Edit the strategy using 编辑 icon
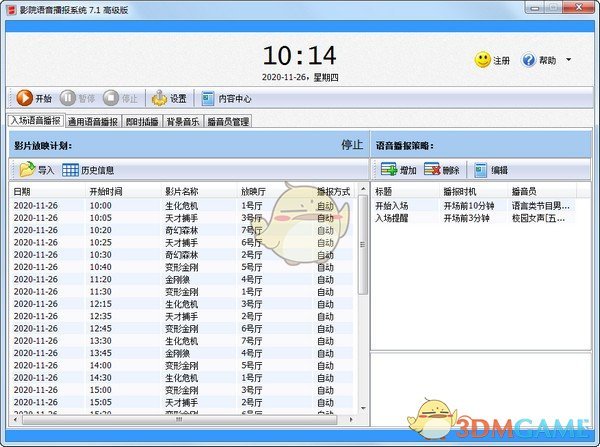 click(481, 170)
